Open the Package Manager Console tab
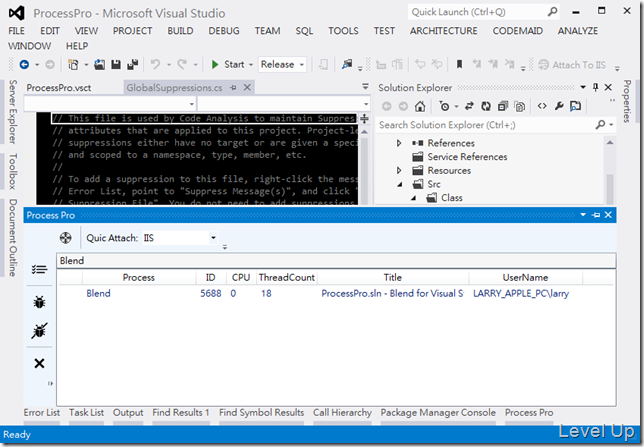The height and width of the screenshot is (447, 644). tap(438, 412)
